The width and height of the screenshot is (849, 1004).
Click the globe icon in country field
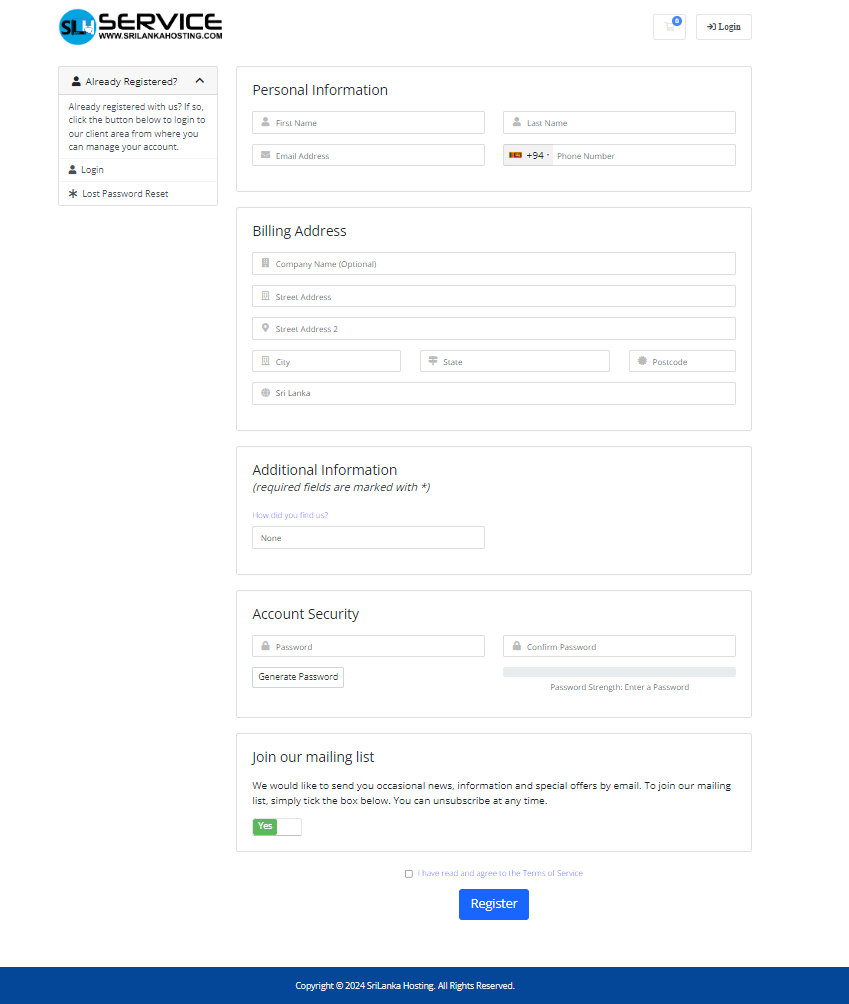(x=265, y=393)
